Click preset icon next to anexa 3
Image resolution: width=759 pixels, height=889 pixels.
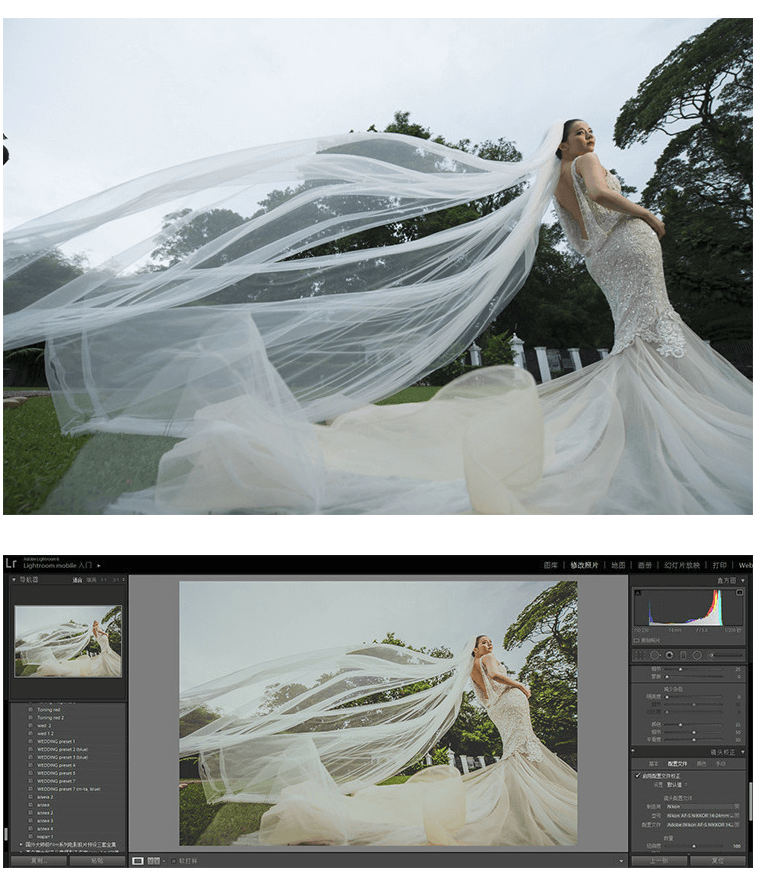[x=31, y=821]
